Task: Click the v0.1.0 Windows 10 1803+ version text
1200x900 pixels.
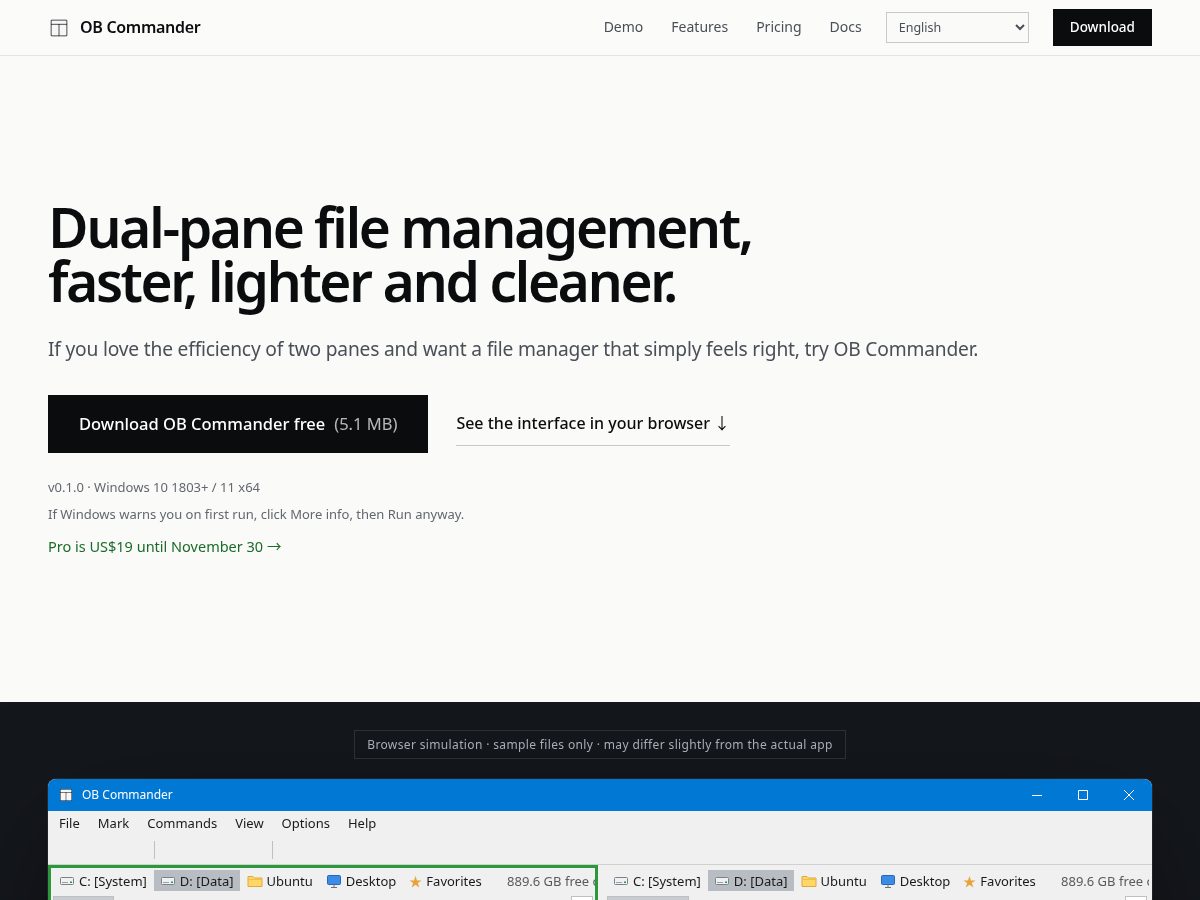Action: click(x=154, y=488)
